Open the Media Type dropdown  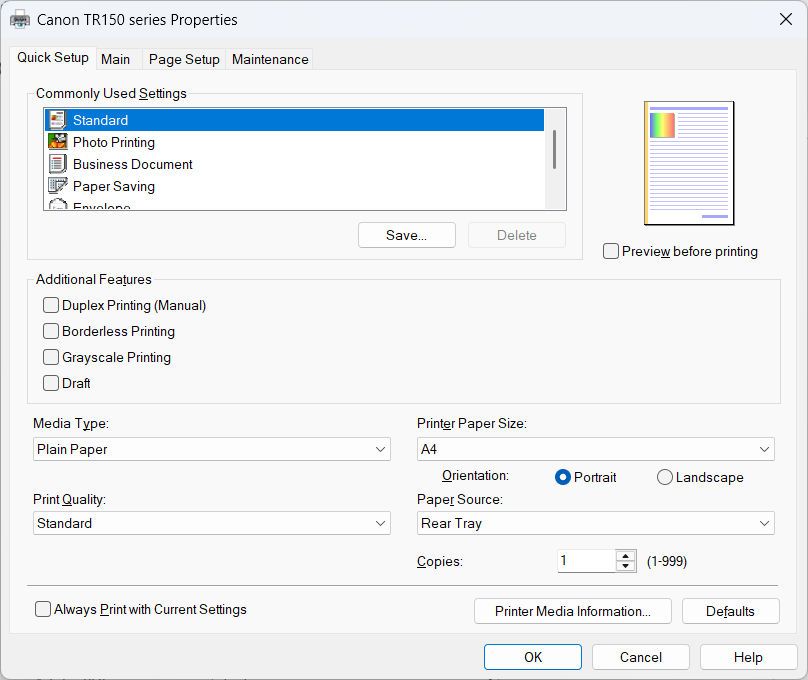[x=212, y=449]
